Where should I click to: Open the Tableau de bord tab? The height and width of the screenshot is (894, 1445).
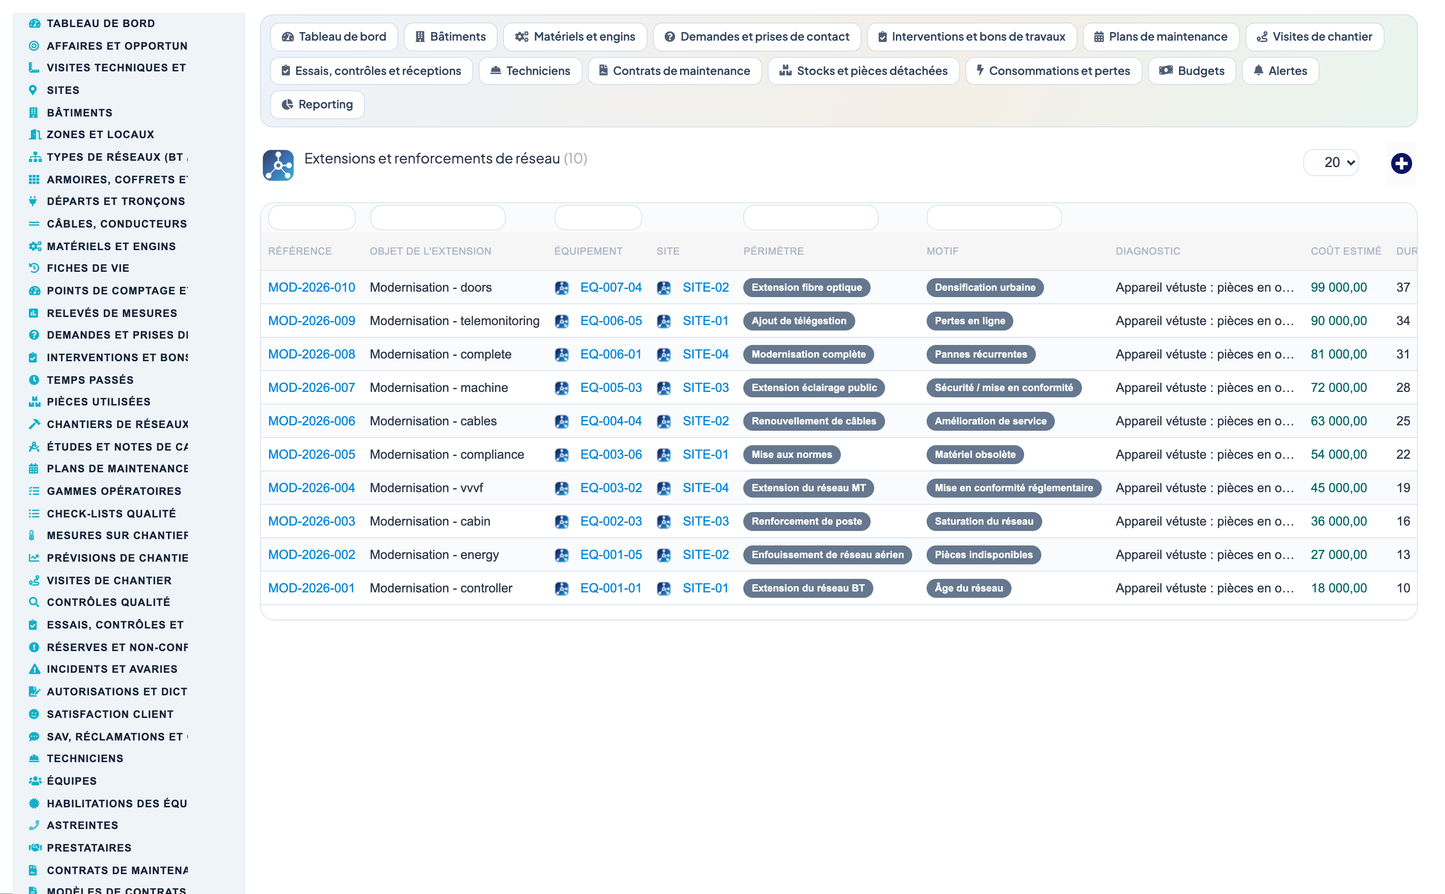point(334,37)
